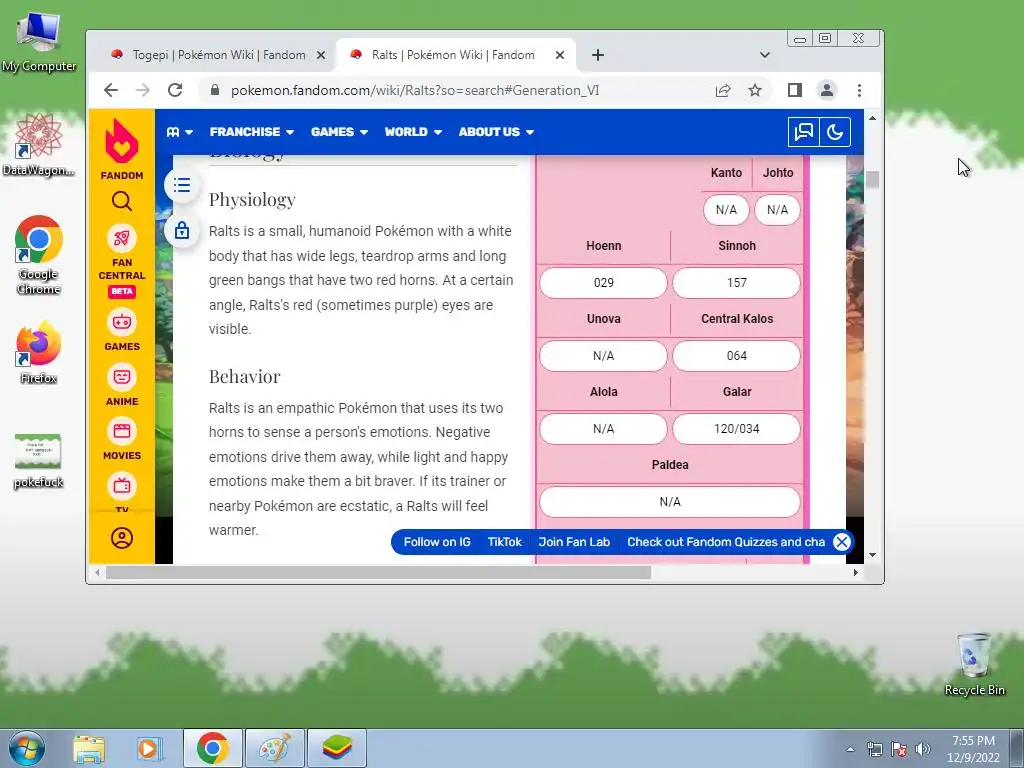1024x768 pixels.
Task: Open Games controller icon in Fandom sidebar
Action: click(121, 322)
